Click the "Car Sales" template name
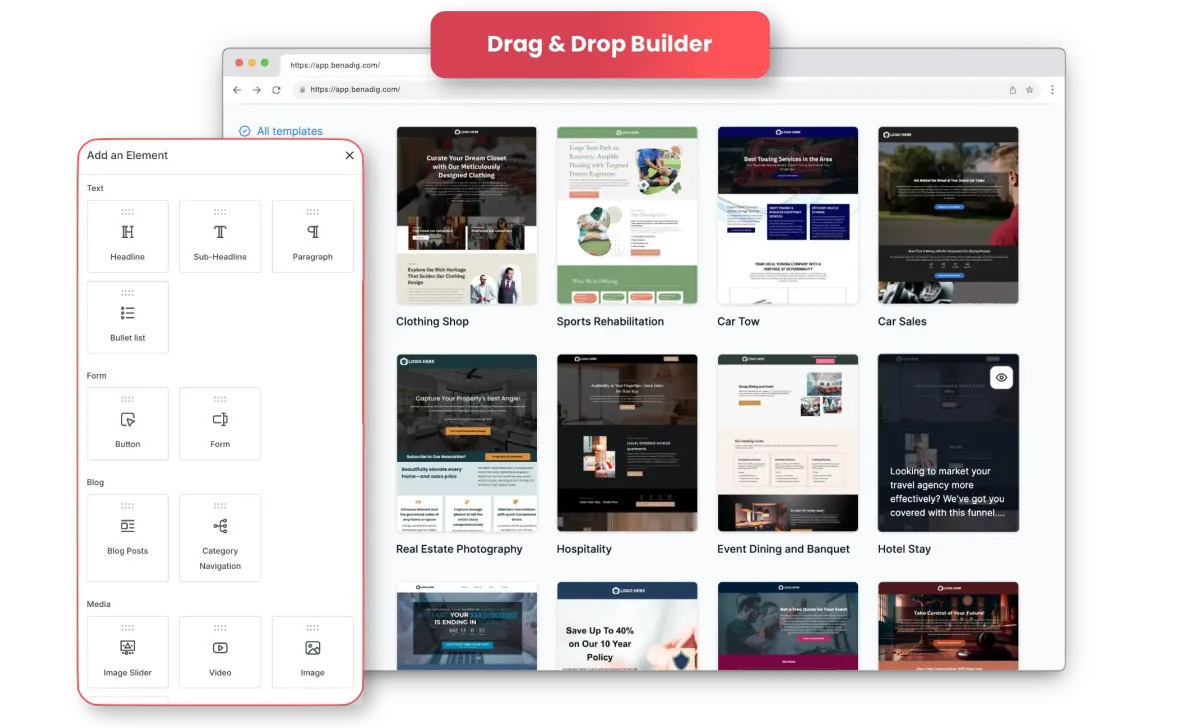 point(902,322)
